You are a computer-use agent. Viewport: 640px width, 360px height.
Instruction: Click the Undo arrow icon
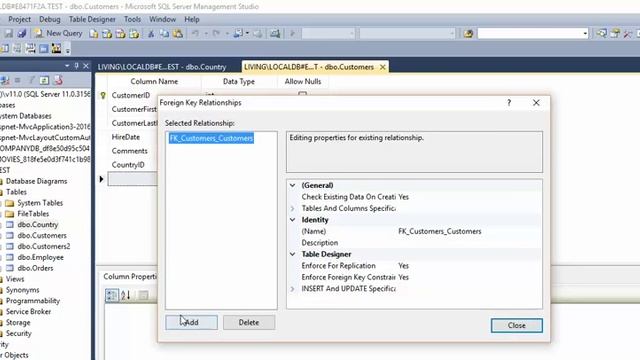pyautogui.click(x=196, y=33)
